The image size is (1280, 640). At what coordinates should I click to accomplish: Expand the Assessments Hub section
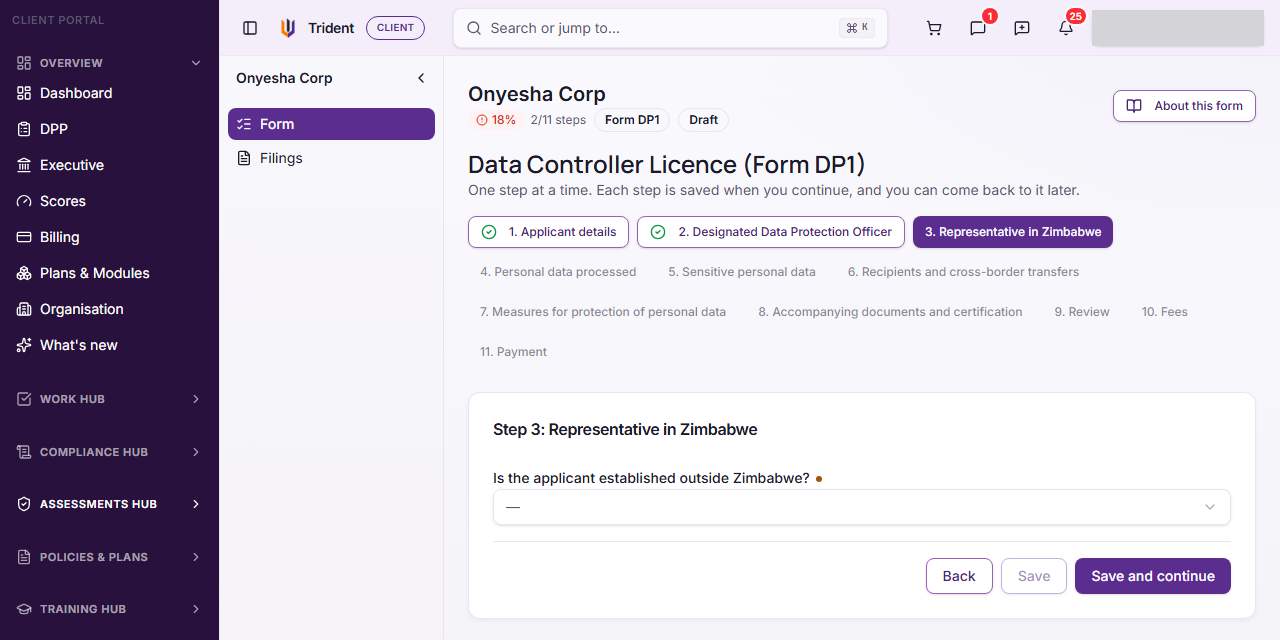(x=196, y=504)
